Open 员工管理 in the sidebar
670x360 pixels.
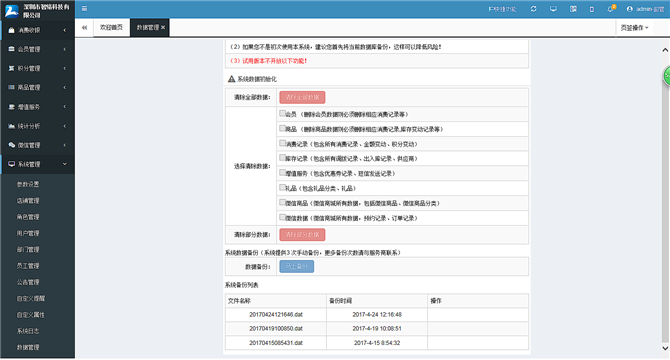tap(28, 266)
